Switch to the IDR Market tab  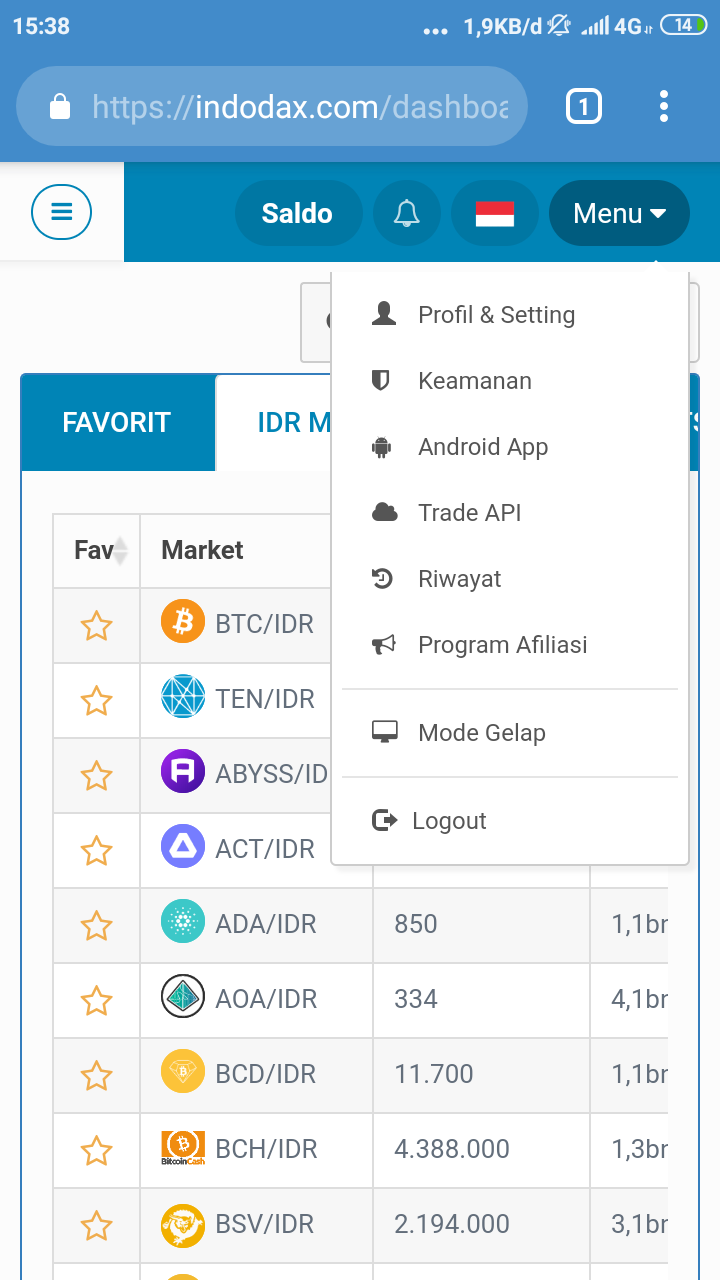click(x=275, y=422)
